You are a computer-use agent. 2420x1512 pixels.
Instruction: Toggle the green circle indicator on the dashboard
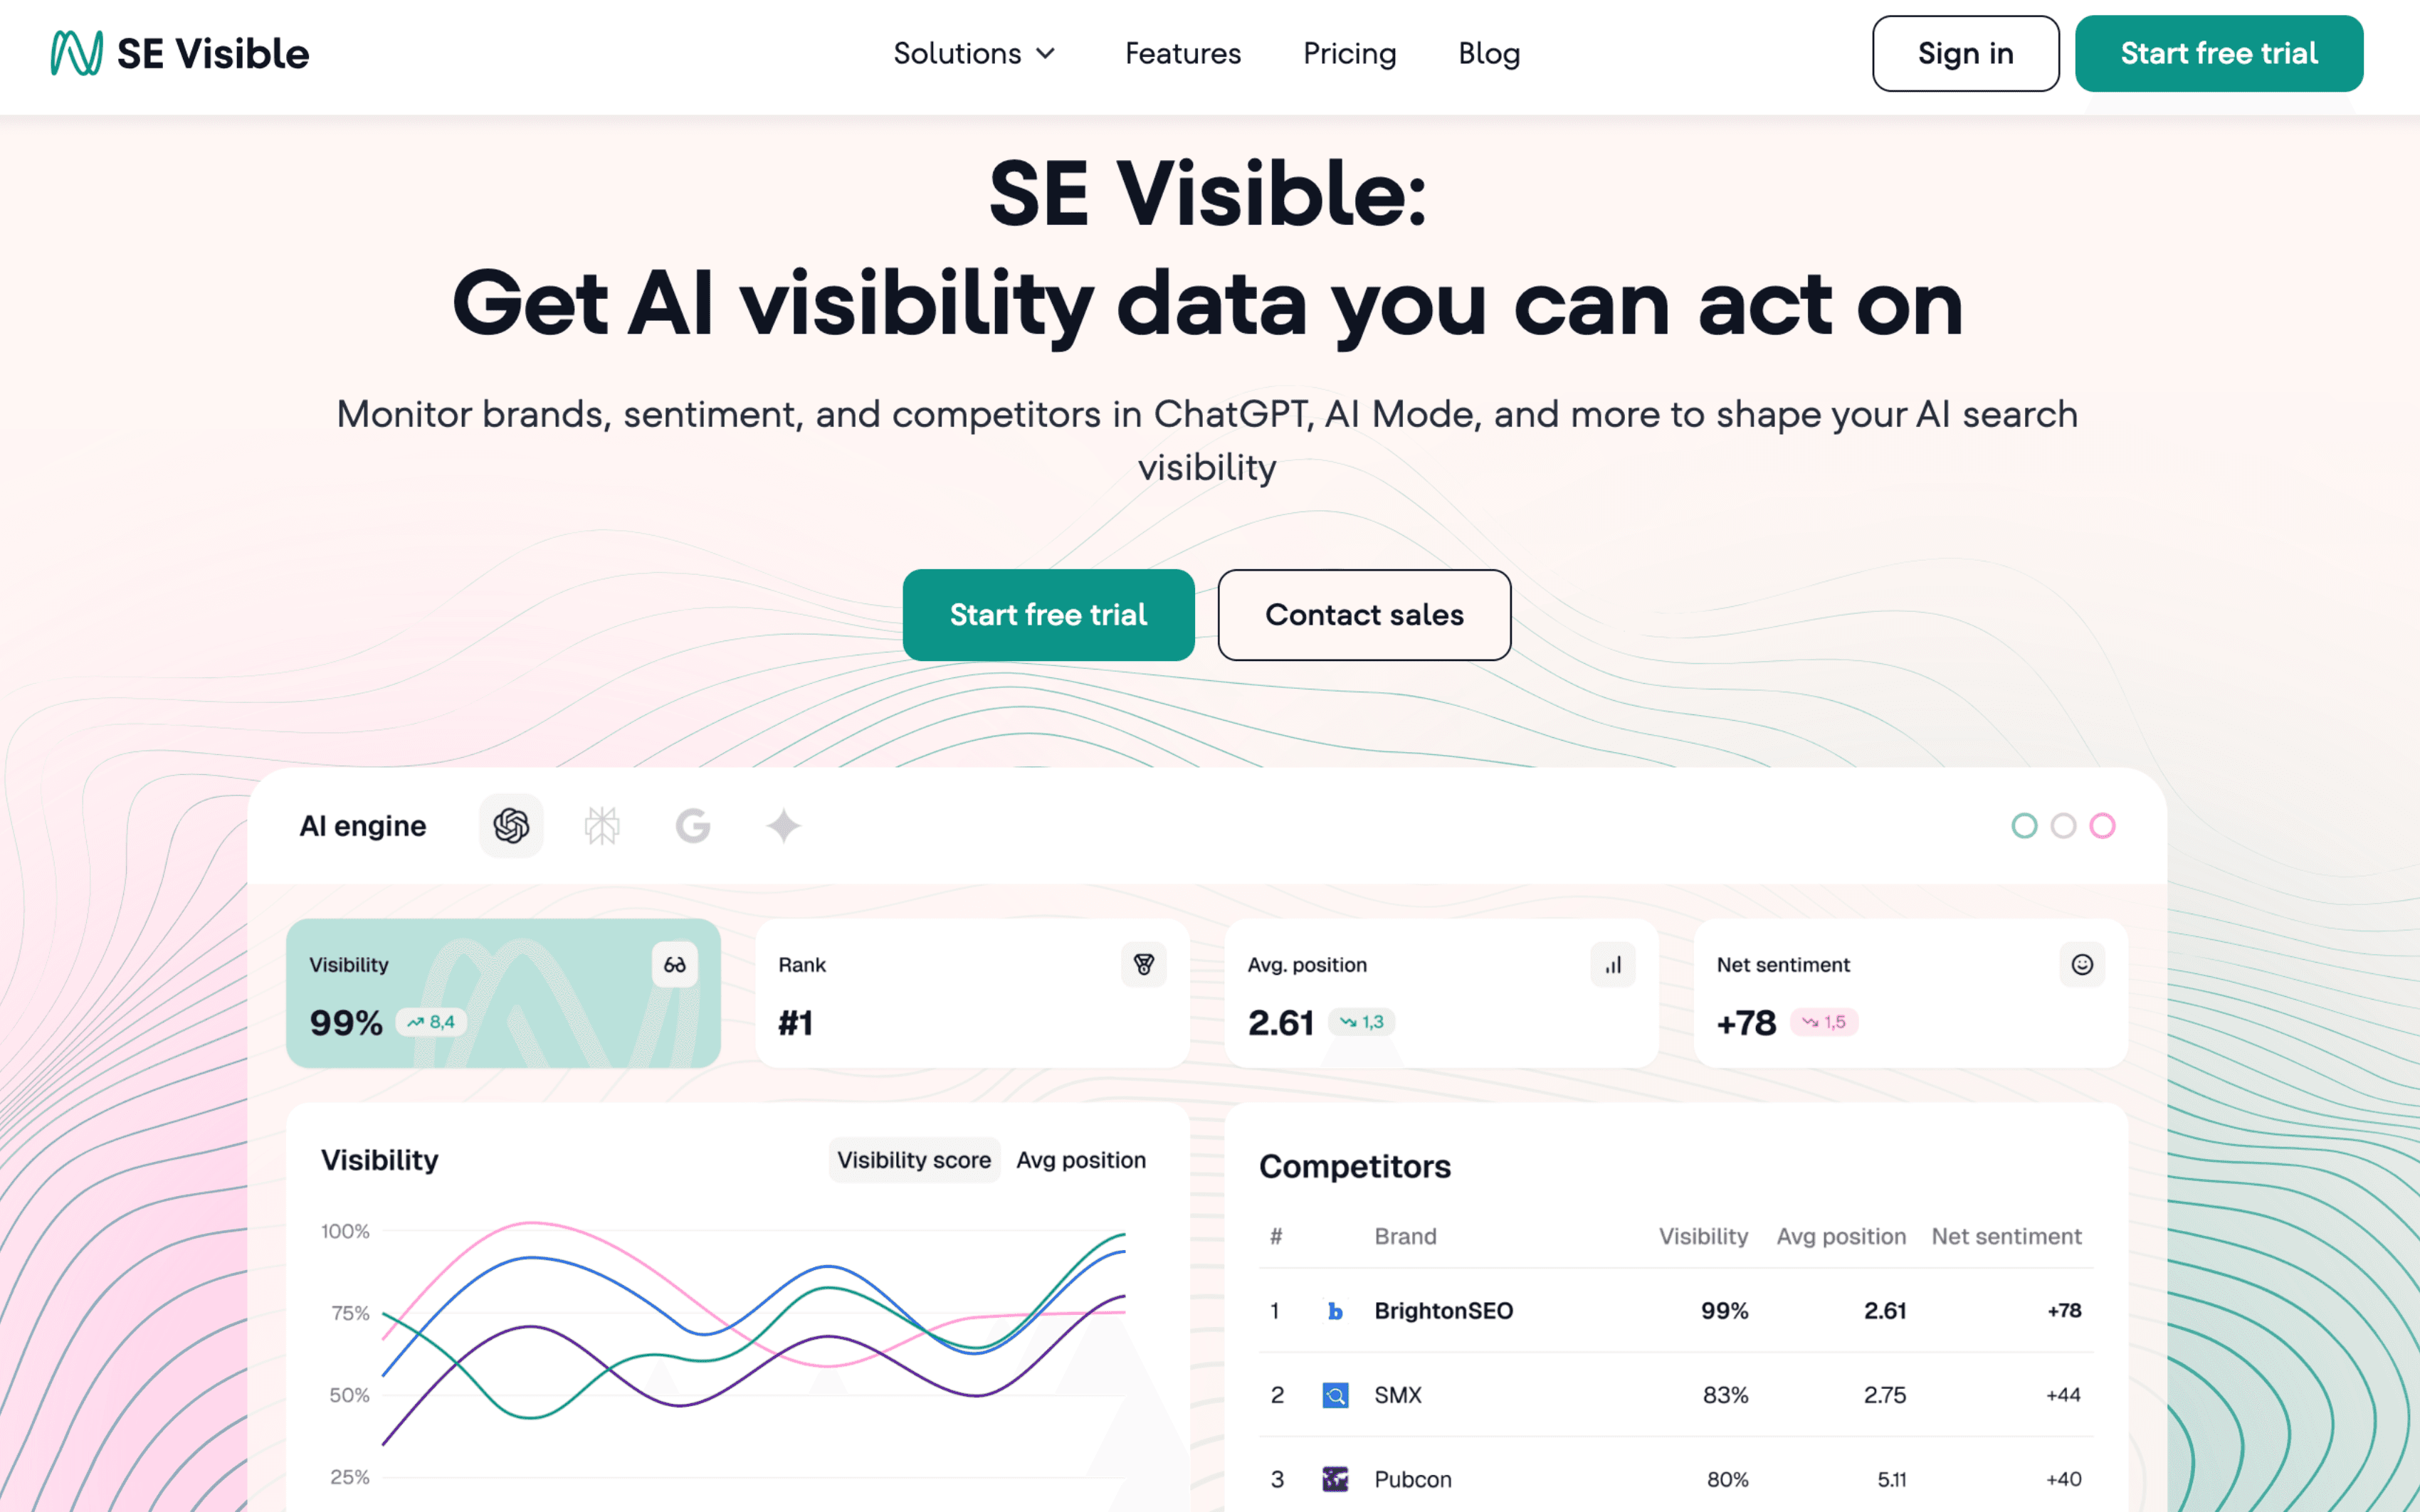pyautogui.click(x=2025, y=826)
